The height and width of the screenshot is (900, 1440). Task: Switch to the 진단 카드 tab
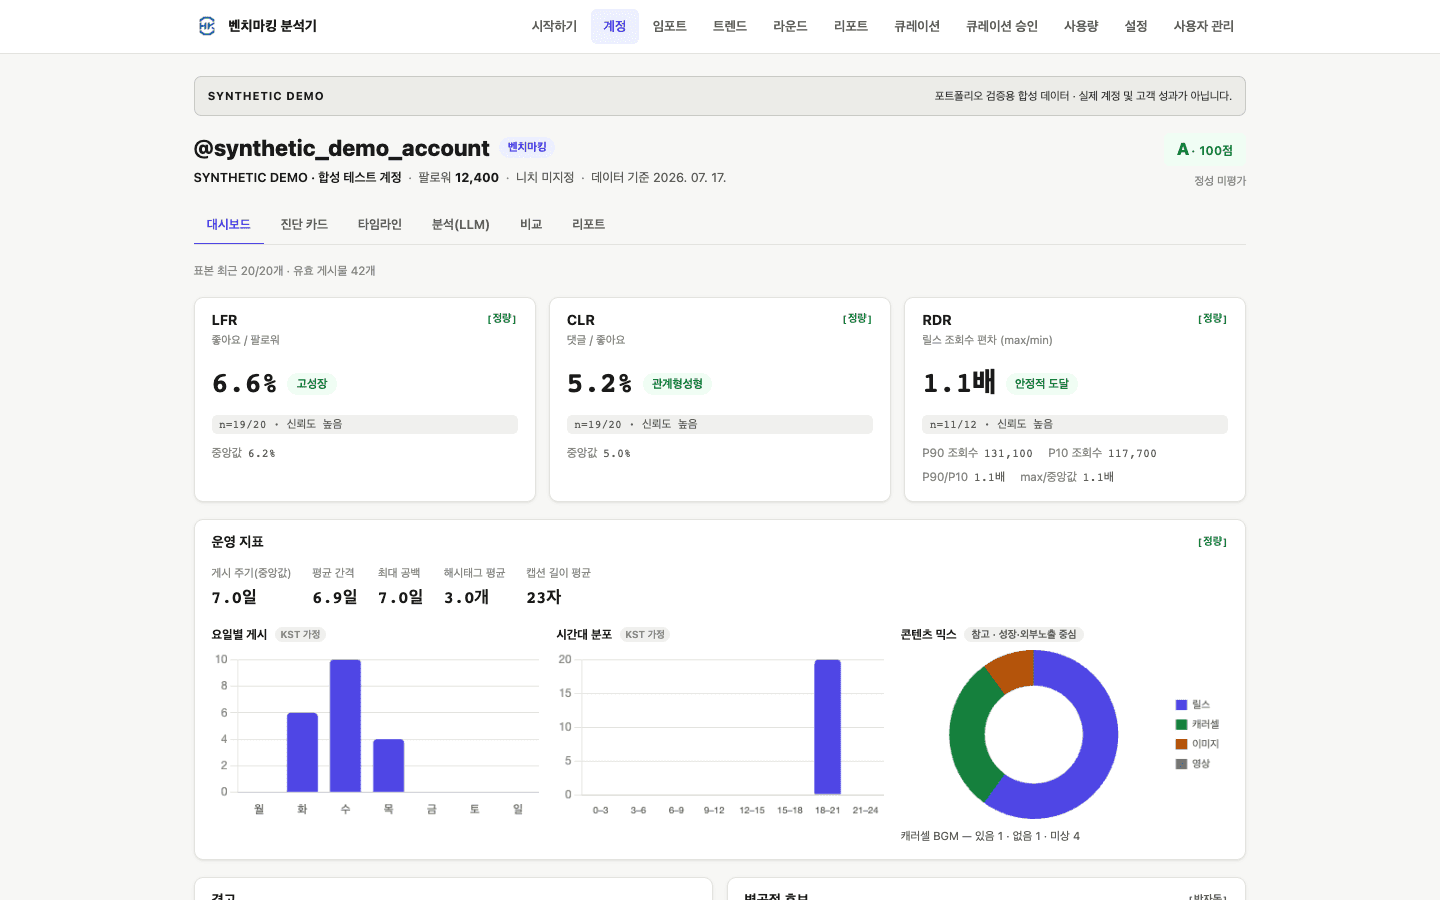click(x=304, y=224)
